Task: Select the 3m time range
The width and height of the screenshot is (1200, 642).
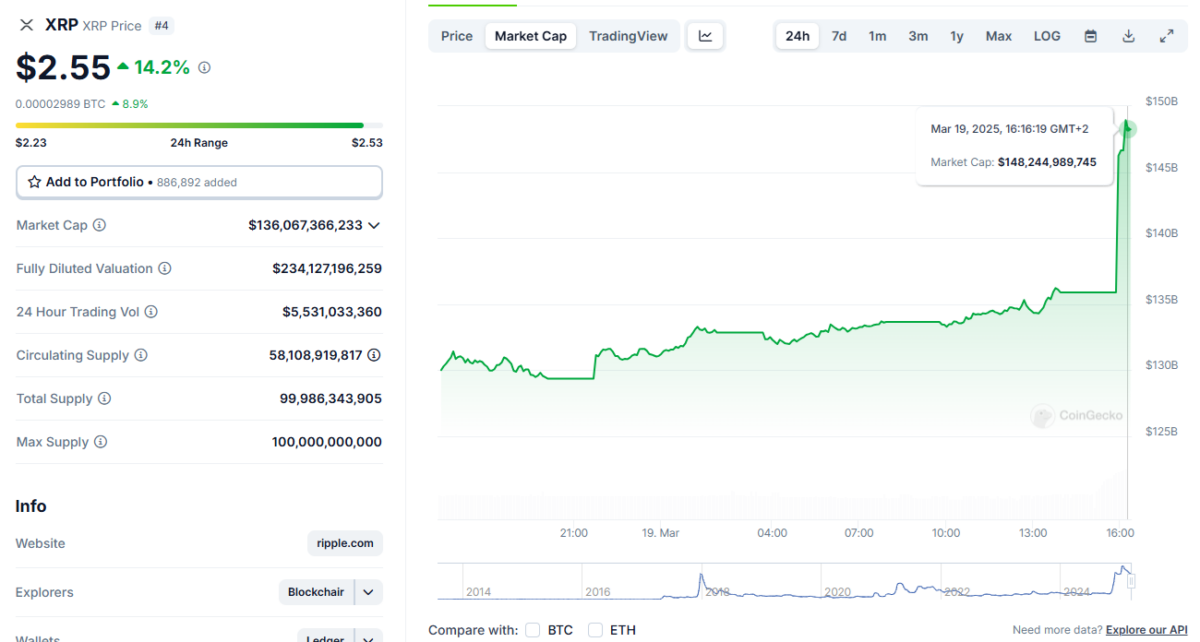Action: pos(918,36)
